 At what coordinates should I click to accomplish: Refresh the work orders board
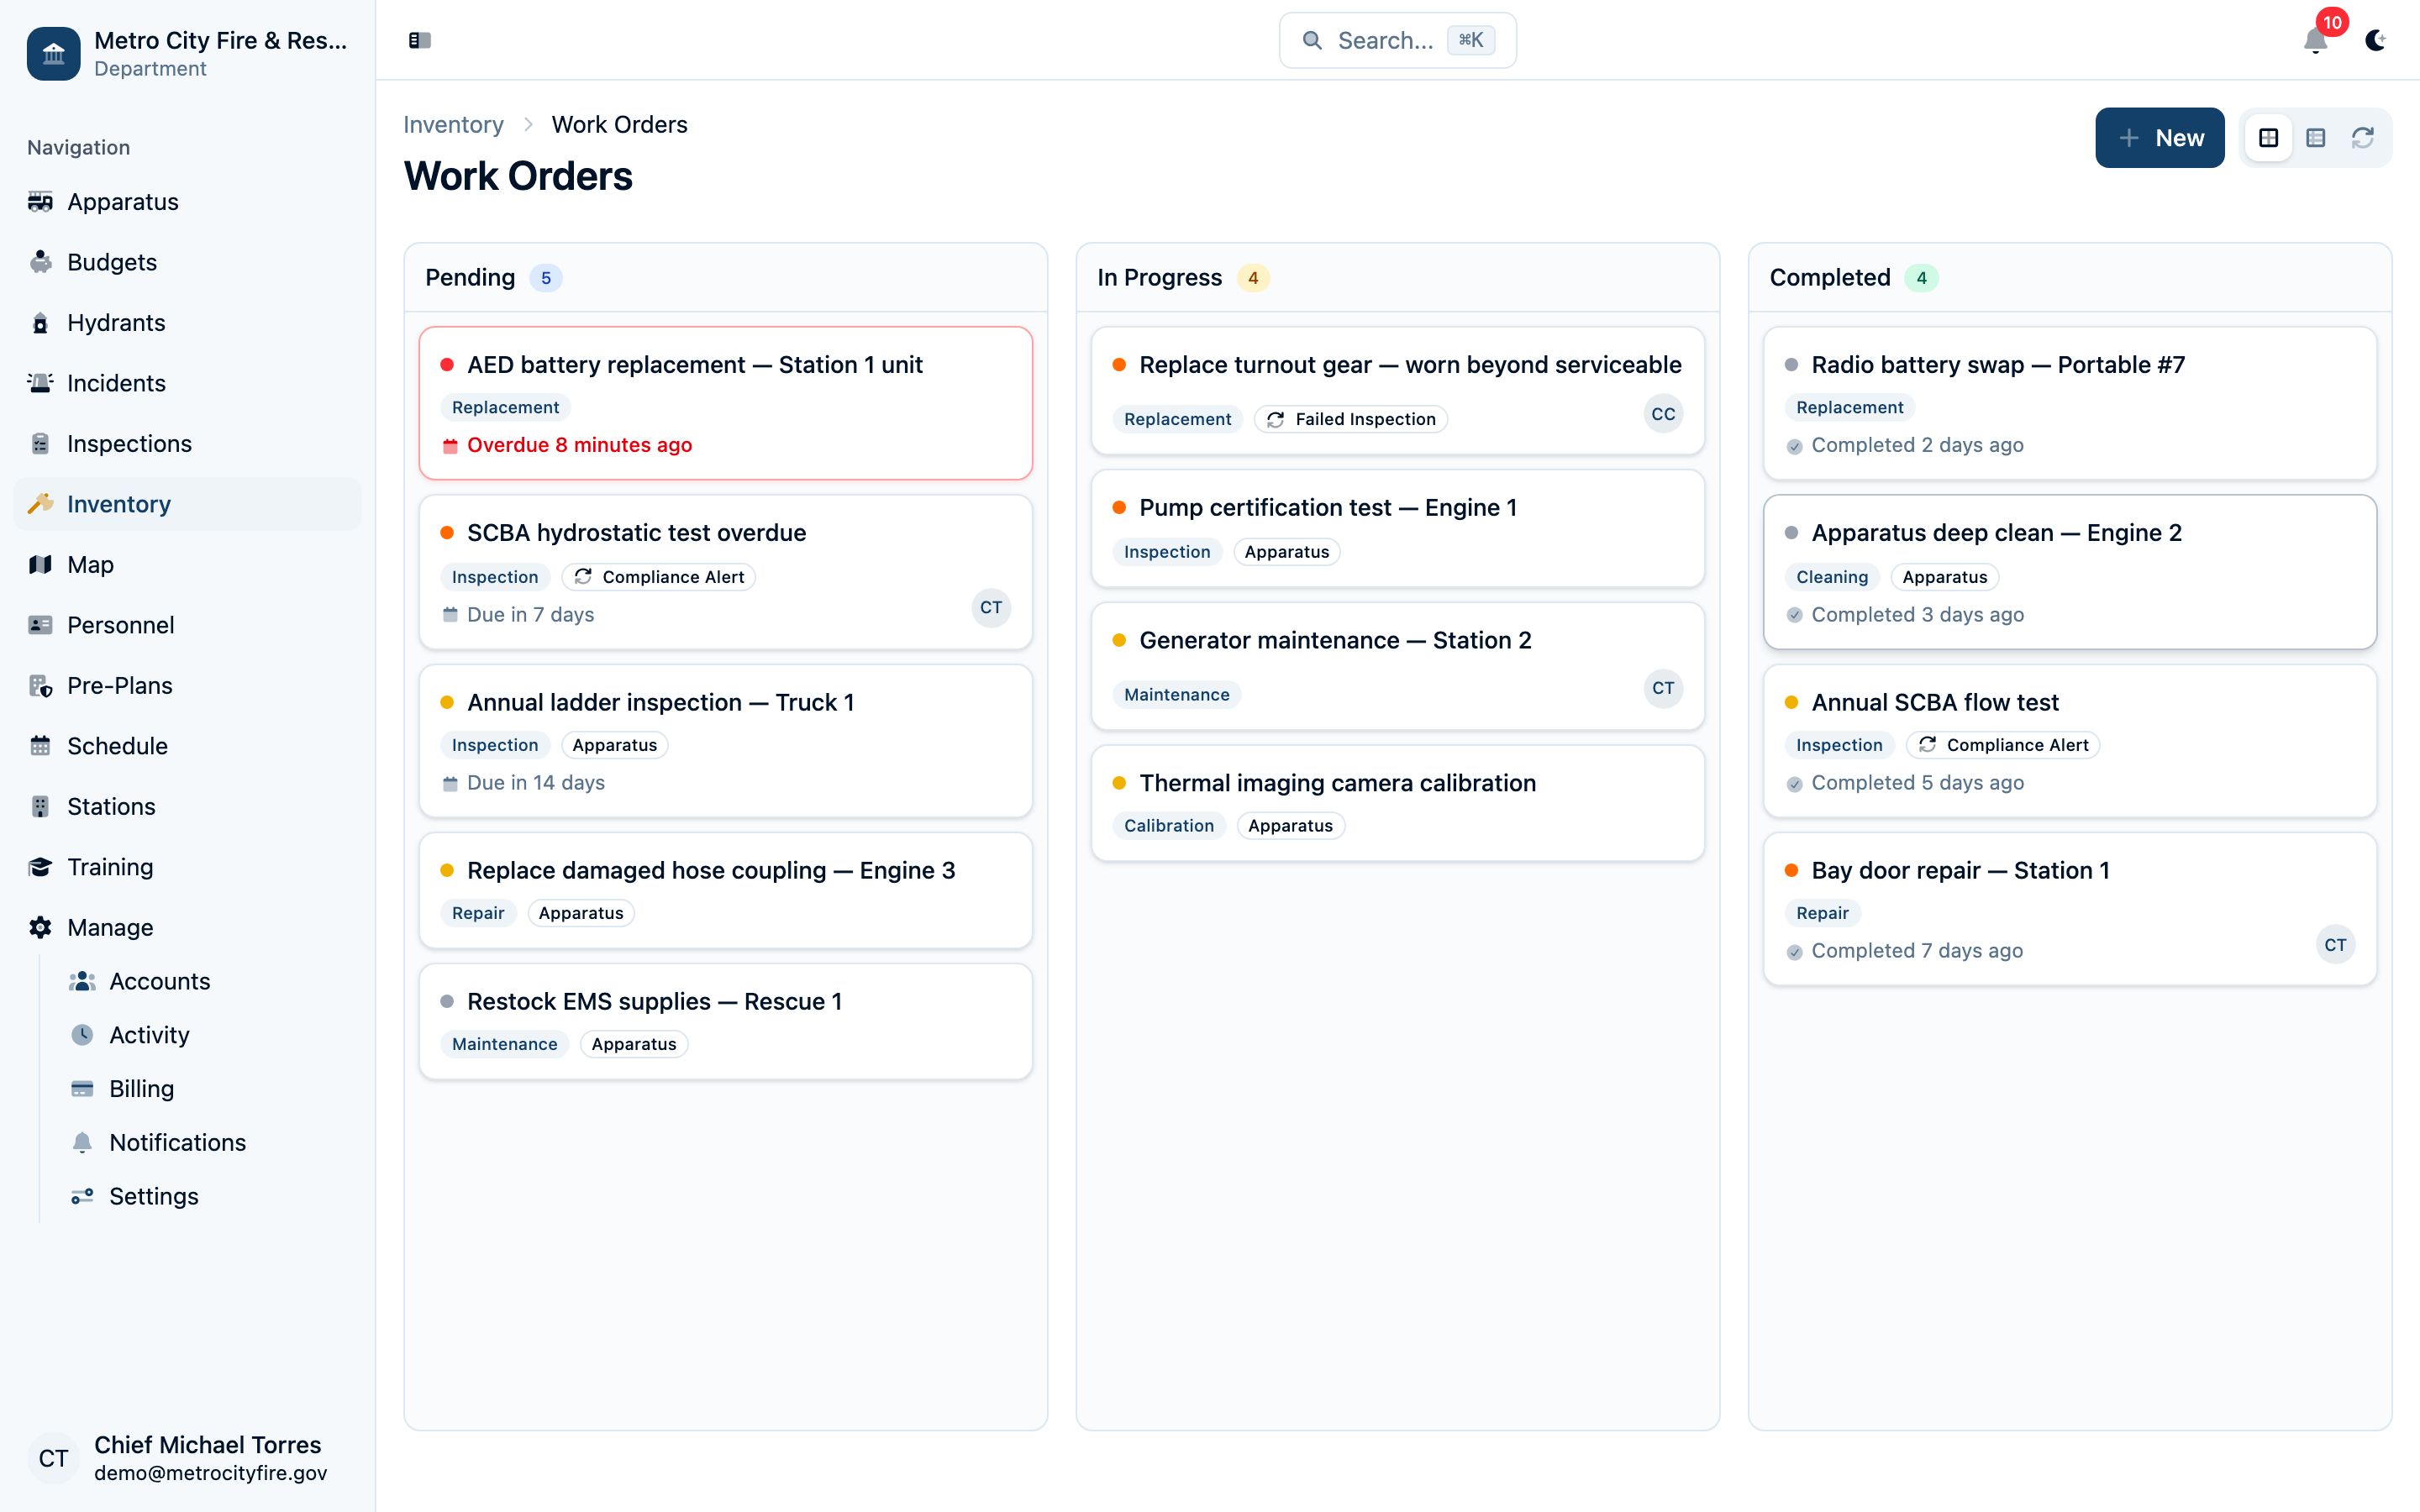(x=2362, y=137)
